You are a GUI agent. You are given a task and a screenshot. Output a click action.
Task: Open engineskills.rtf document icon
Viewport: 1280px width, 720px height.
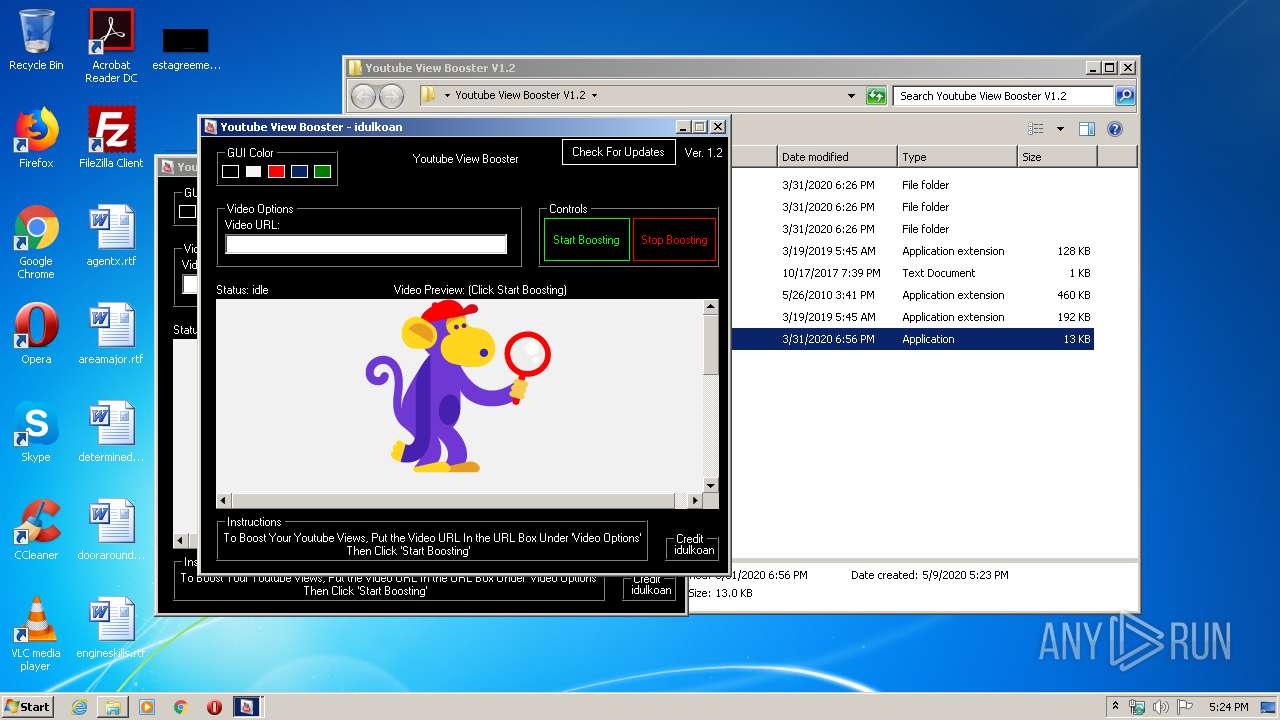111,628
